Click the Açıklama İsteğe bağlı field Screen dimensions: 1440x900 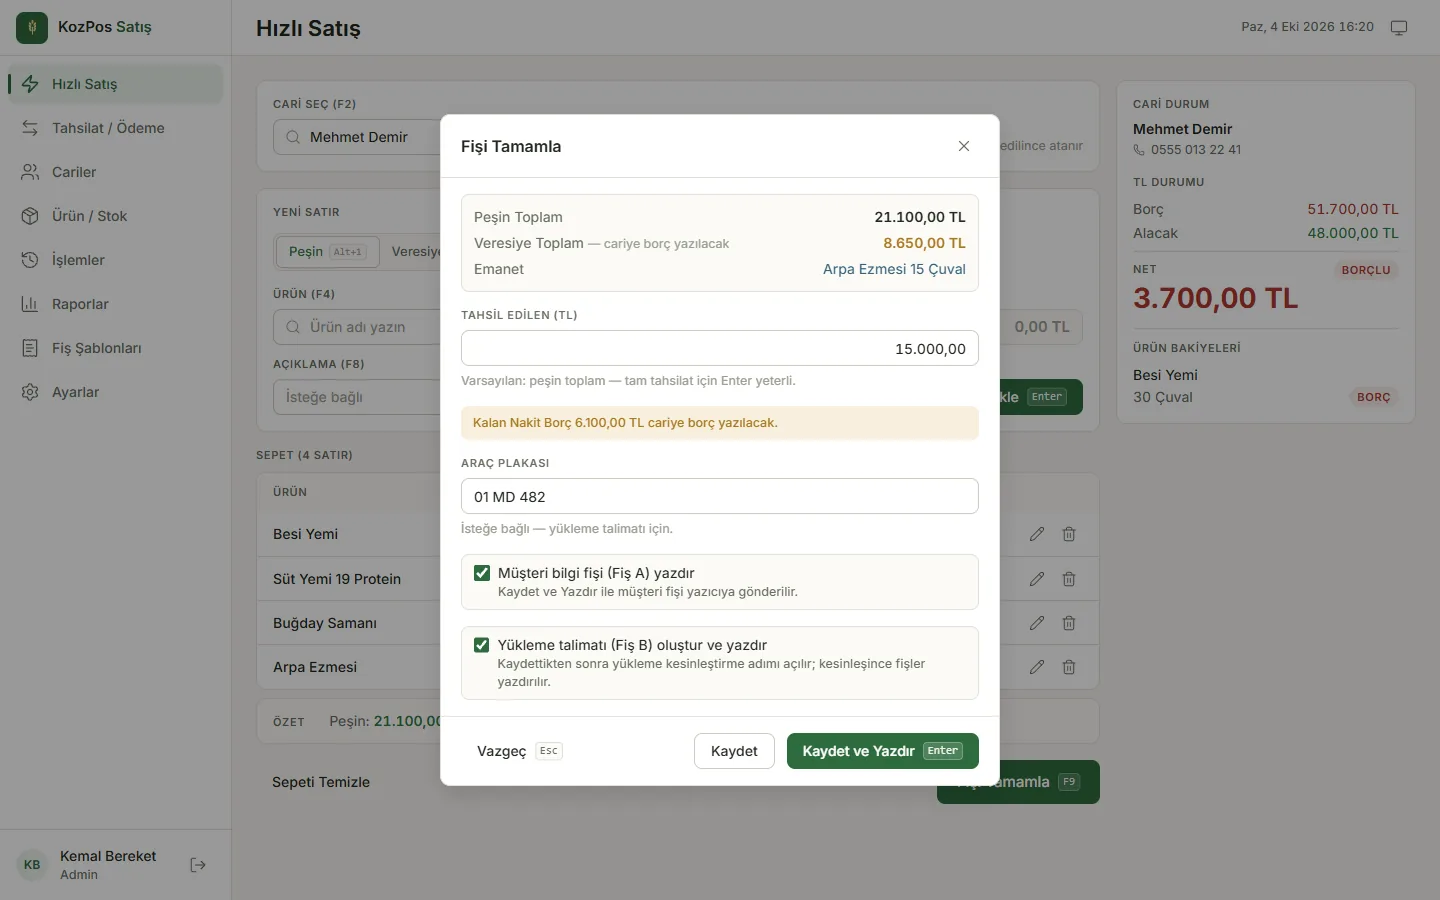(x=357, y=397)
